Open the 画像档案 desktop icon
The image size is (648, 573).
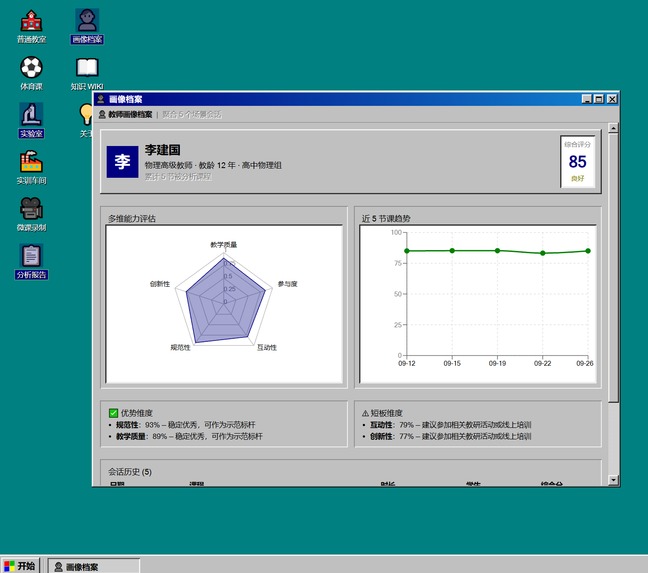[x=87, y=26]
